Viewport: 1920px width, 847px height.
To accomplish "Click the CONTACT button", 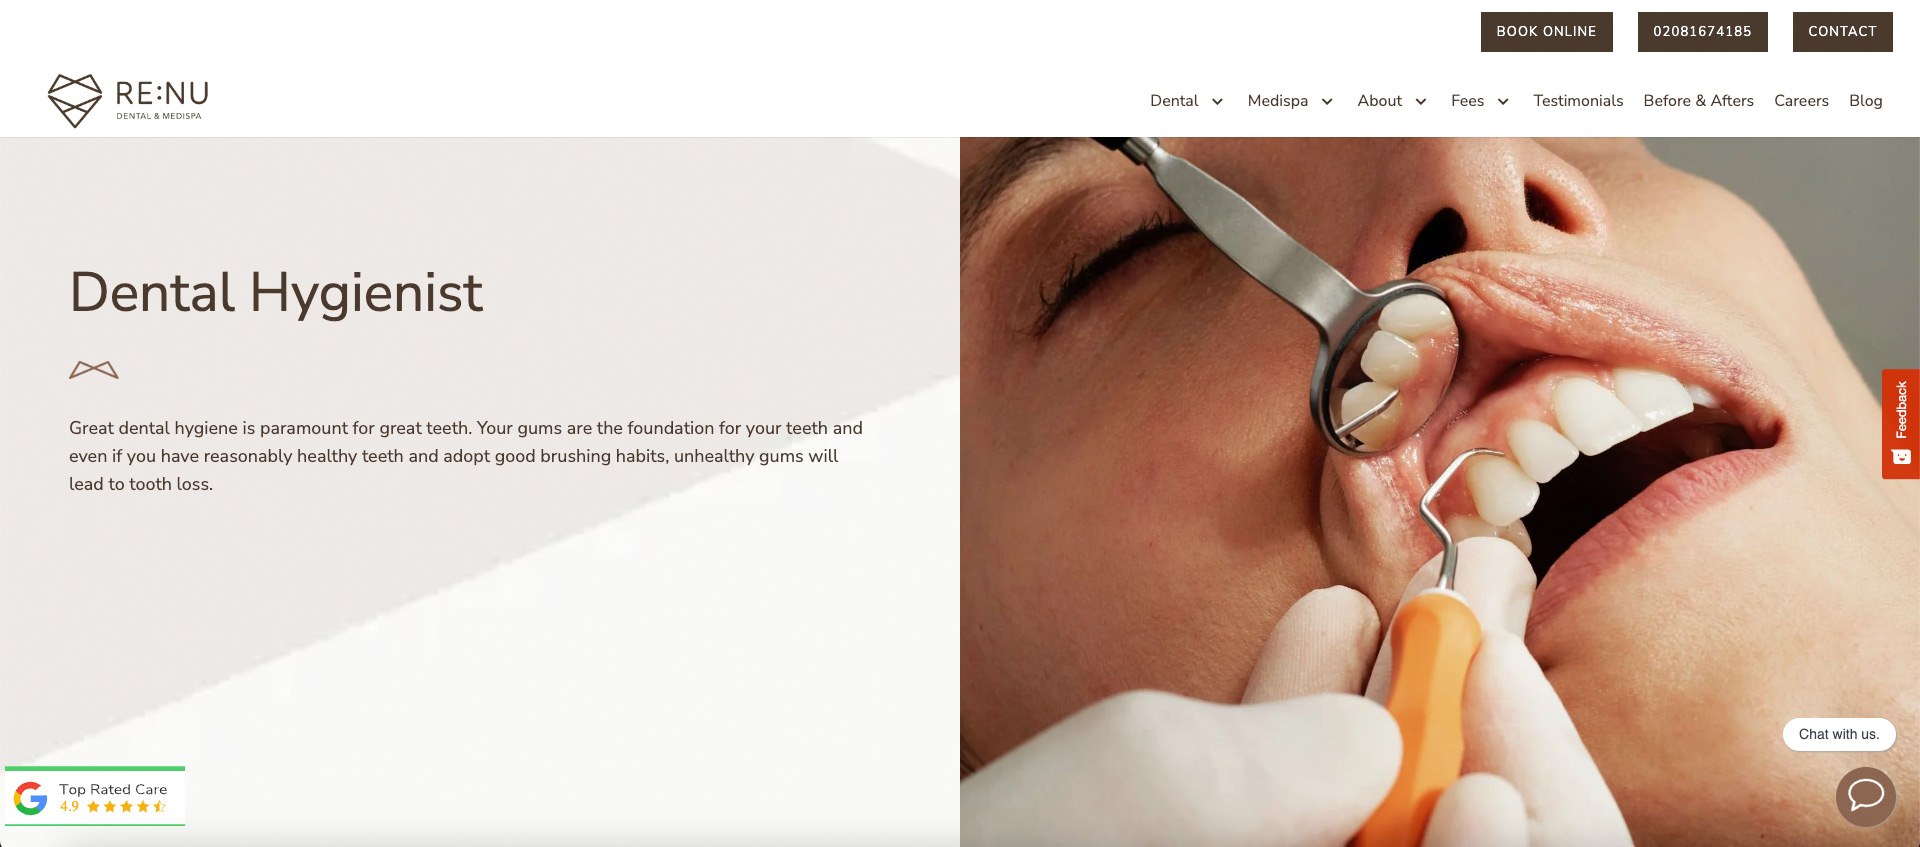I will [x=1842, y=32].
